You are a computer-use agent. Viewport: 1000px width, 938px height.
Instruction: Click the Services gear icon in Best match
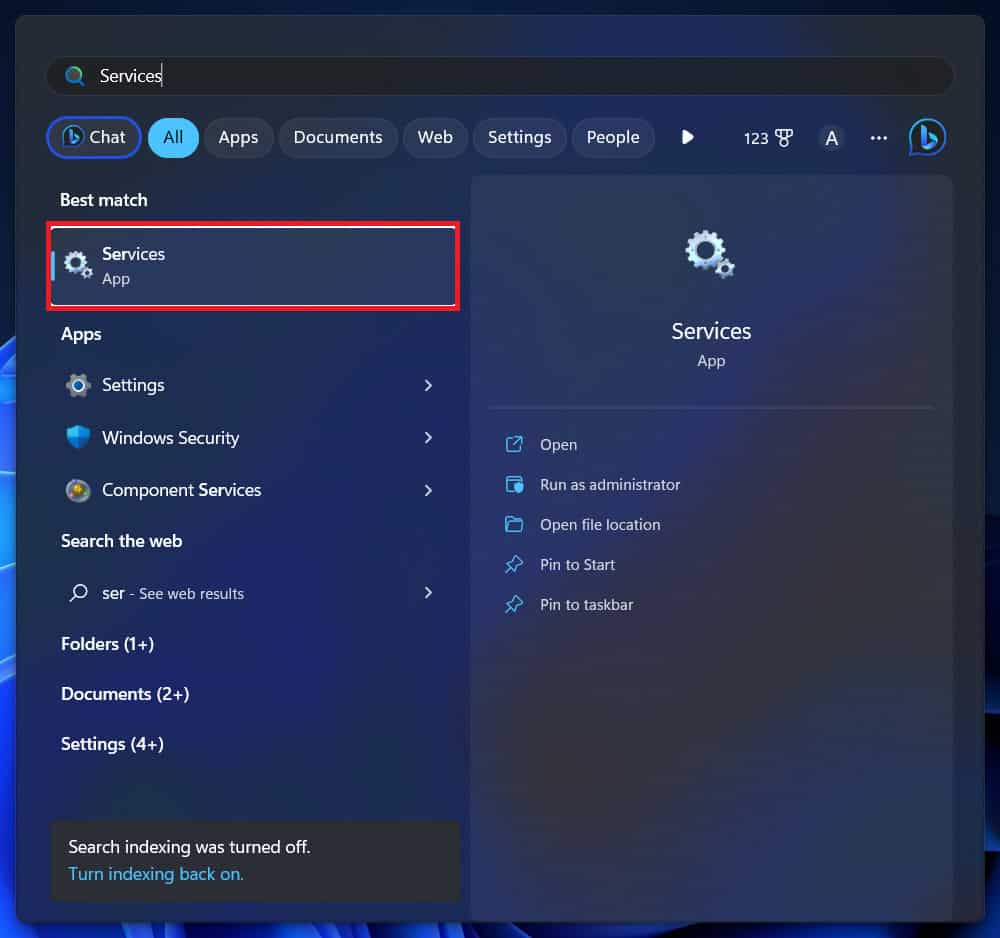click(78, 265)
